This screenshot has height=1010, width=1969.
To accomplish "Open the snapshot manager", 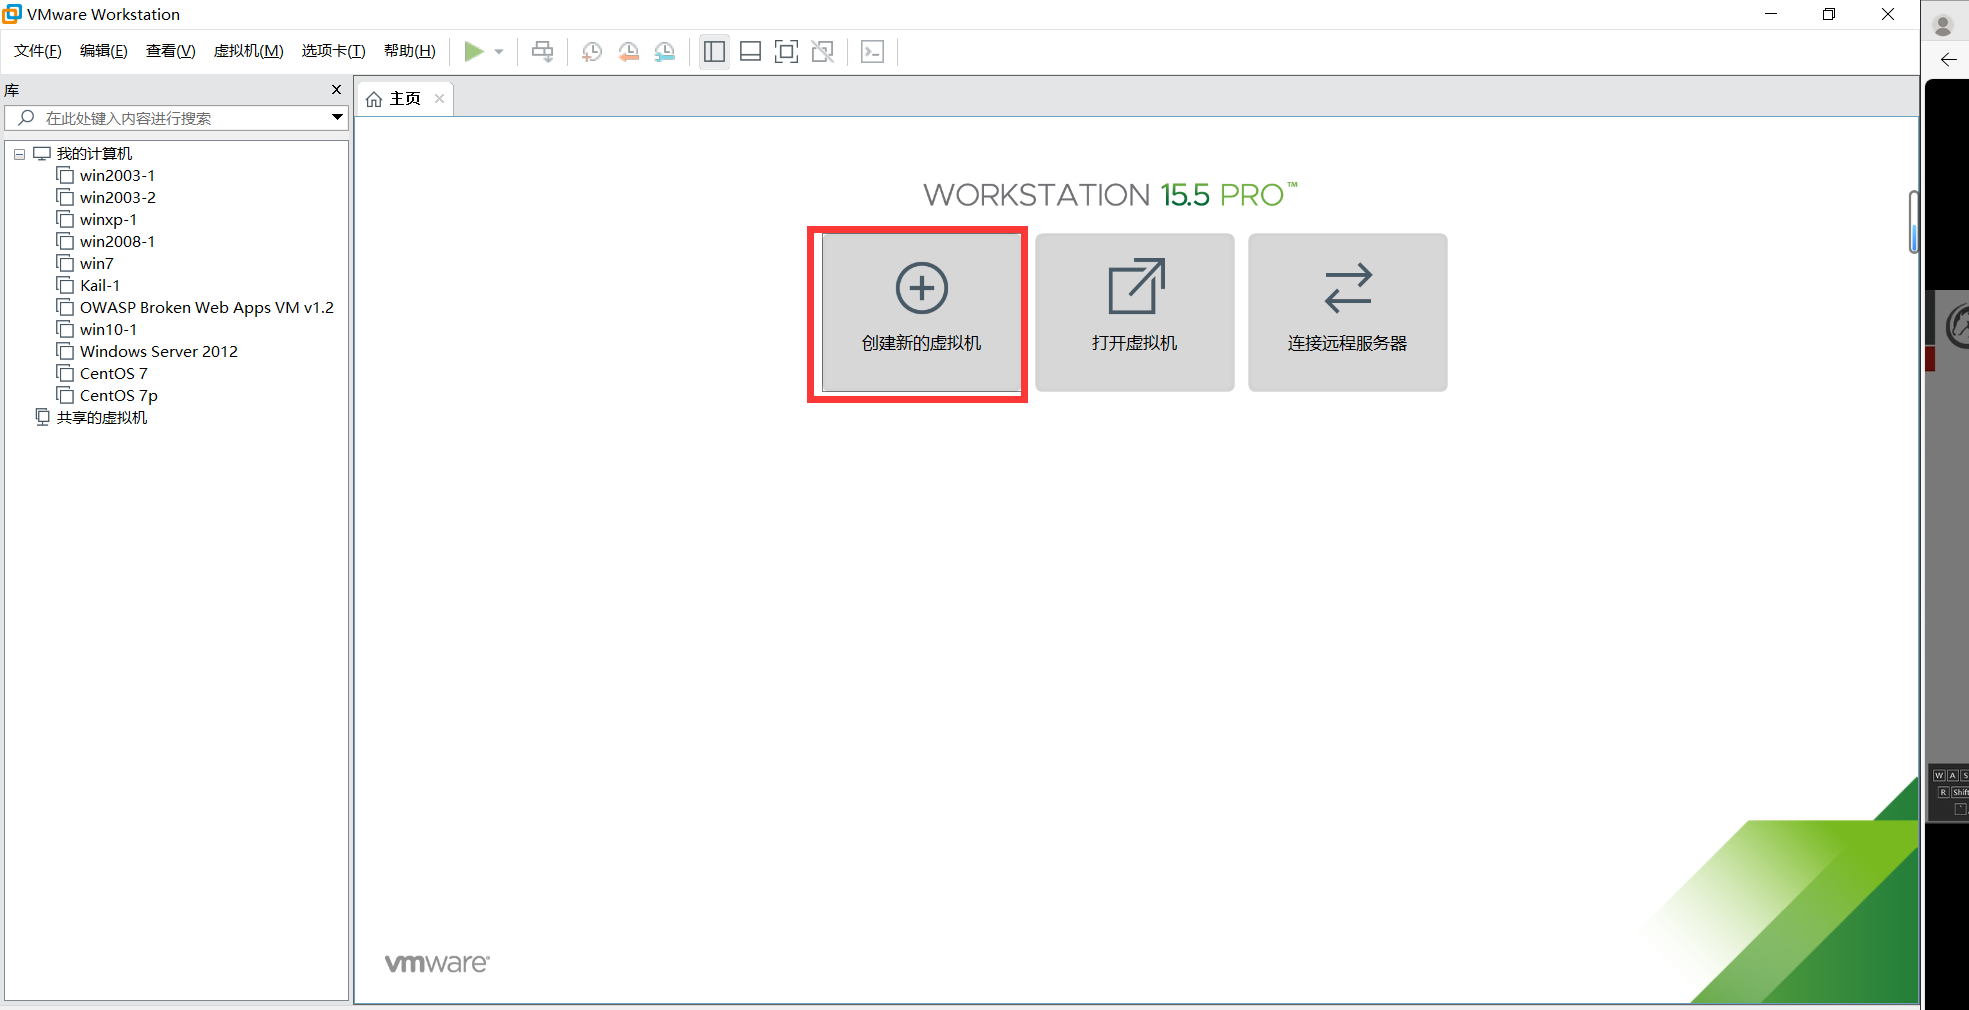I will click(x=665, y=51).
